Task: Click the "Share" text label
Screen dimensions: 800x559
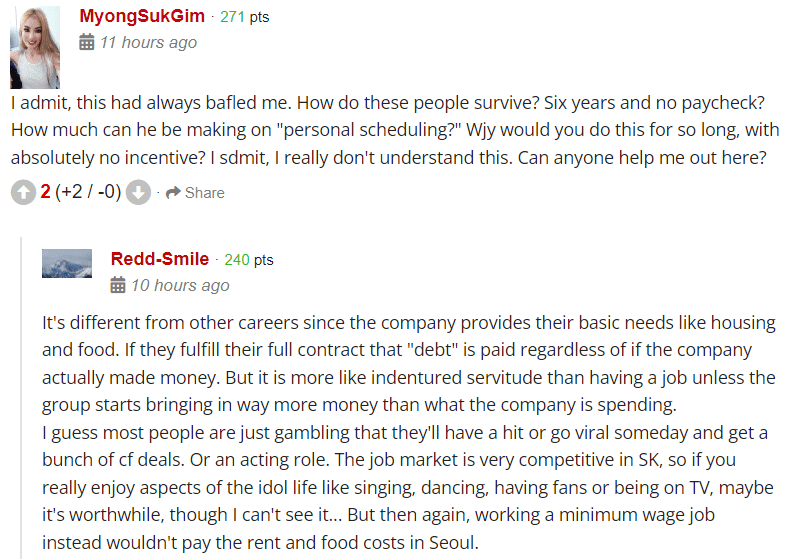Action: click(x=204, y=193)
